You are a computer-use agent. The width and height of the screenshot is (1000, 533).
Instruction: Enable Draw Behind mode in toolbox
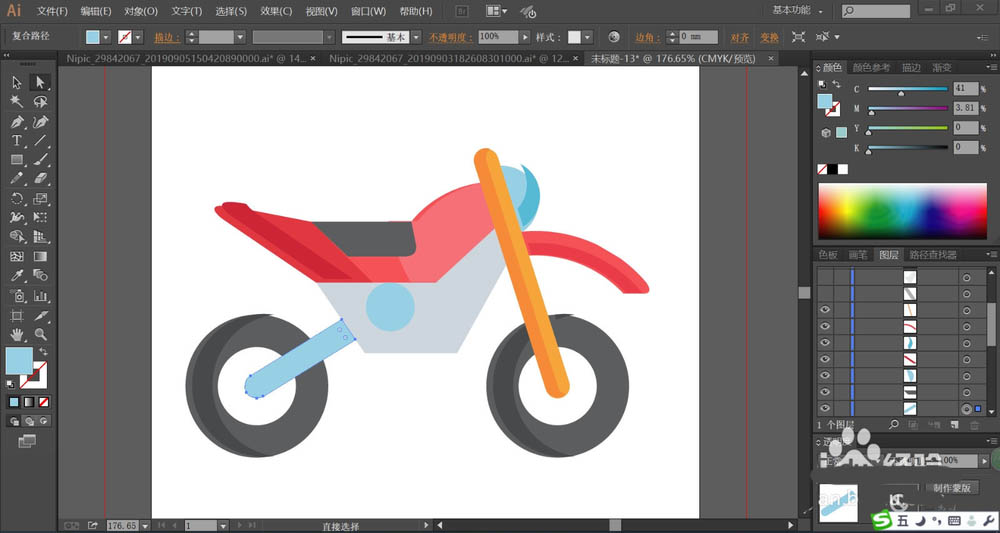29,421
